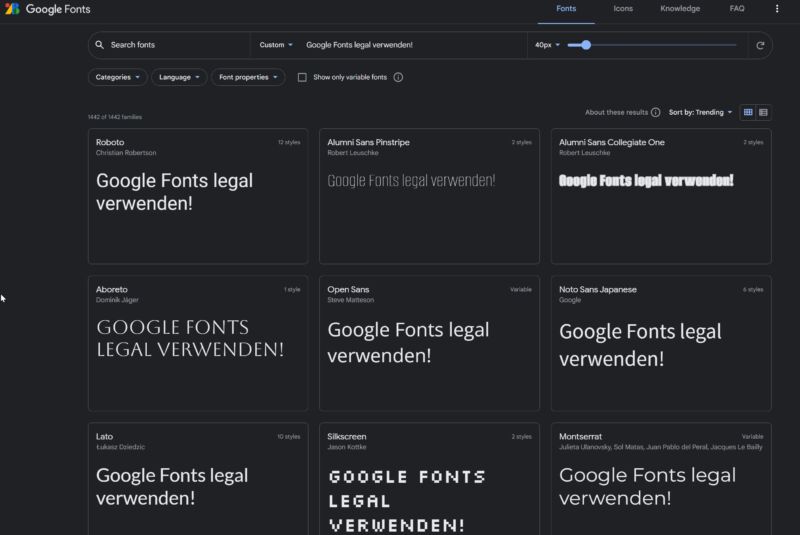Open the Lato font card
The height and width of the screenshot is (535, 800).
pos(198,479)
